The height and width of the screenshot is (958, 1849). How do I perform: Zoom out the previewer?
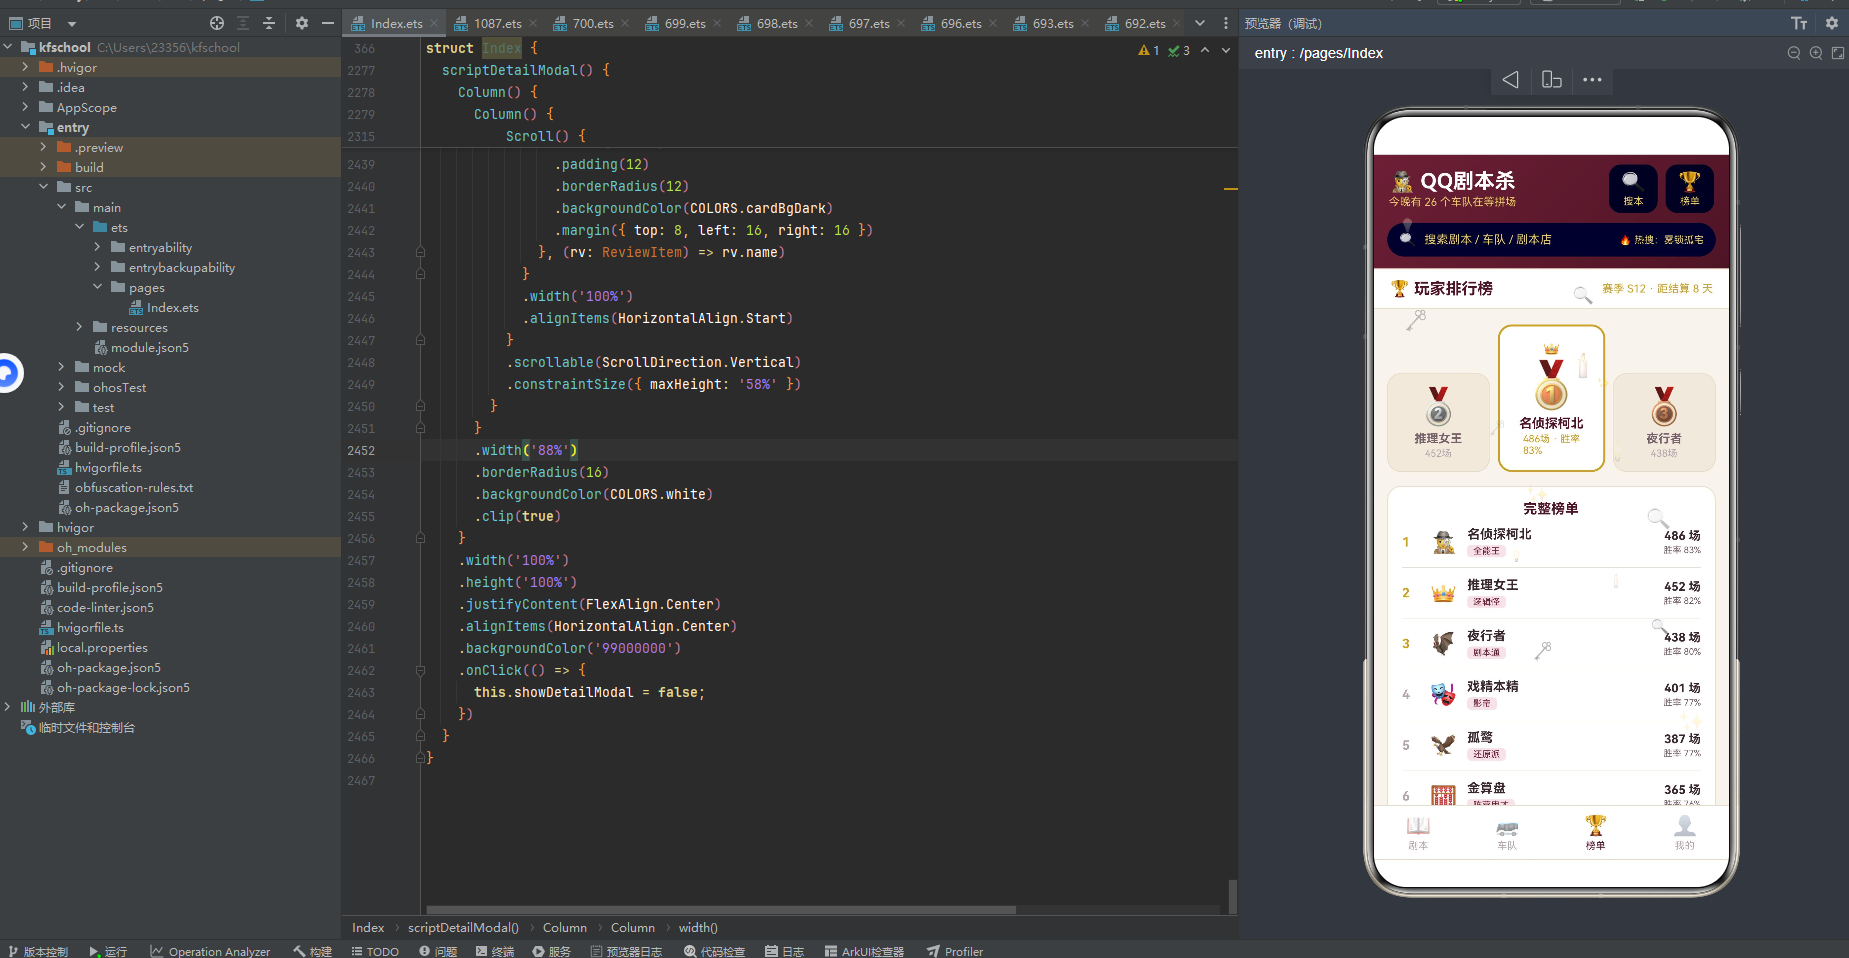(x=1794, y=53)
